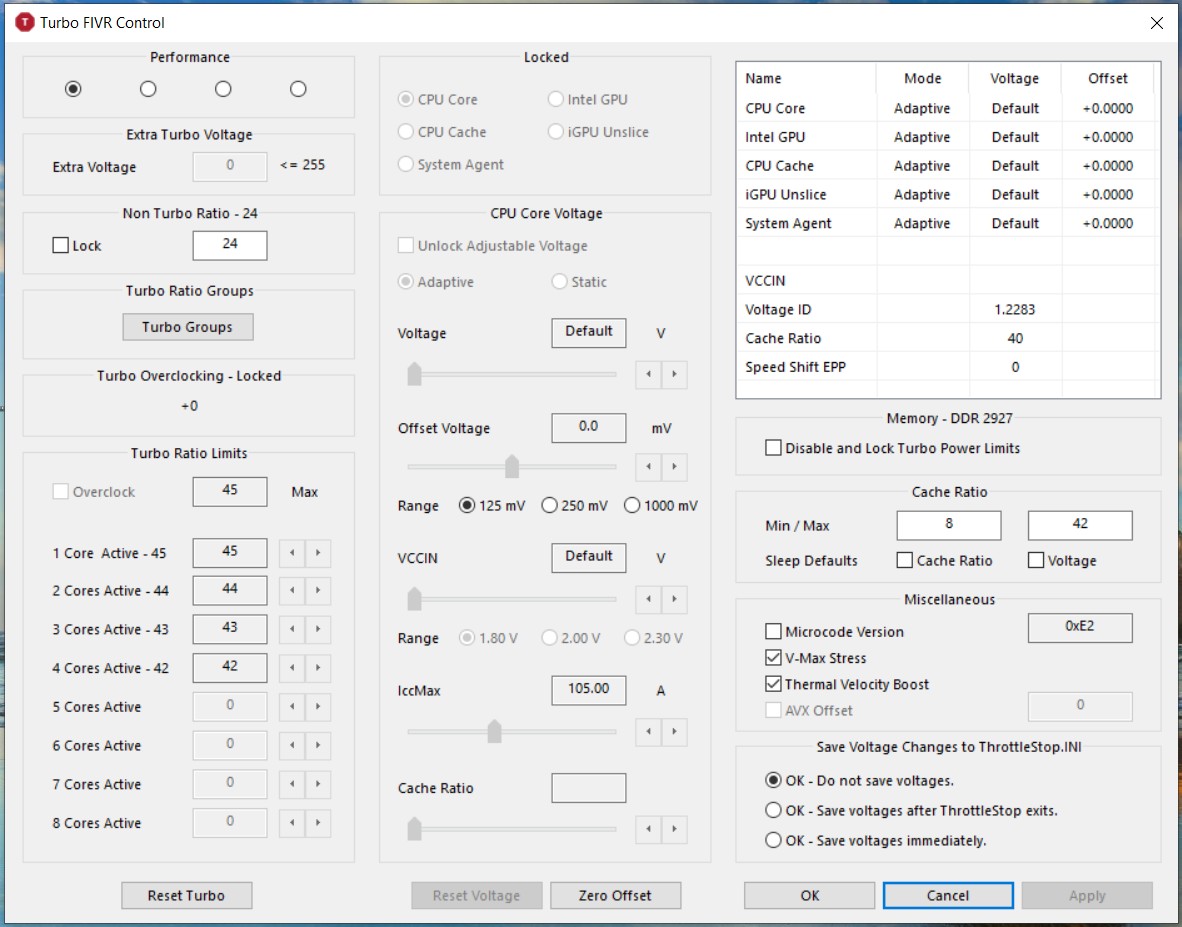This screenshot has height=927, width=1182.
Task: Click the 4 Cores Active value field
Action: tap(230, 668)
